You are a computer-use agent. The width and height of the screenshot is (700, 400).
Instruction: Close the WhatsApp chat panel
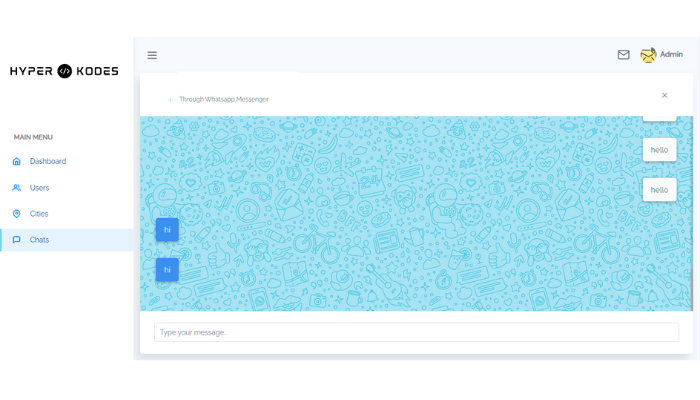click(x=664, y=95)
